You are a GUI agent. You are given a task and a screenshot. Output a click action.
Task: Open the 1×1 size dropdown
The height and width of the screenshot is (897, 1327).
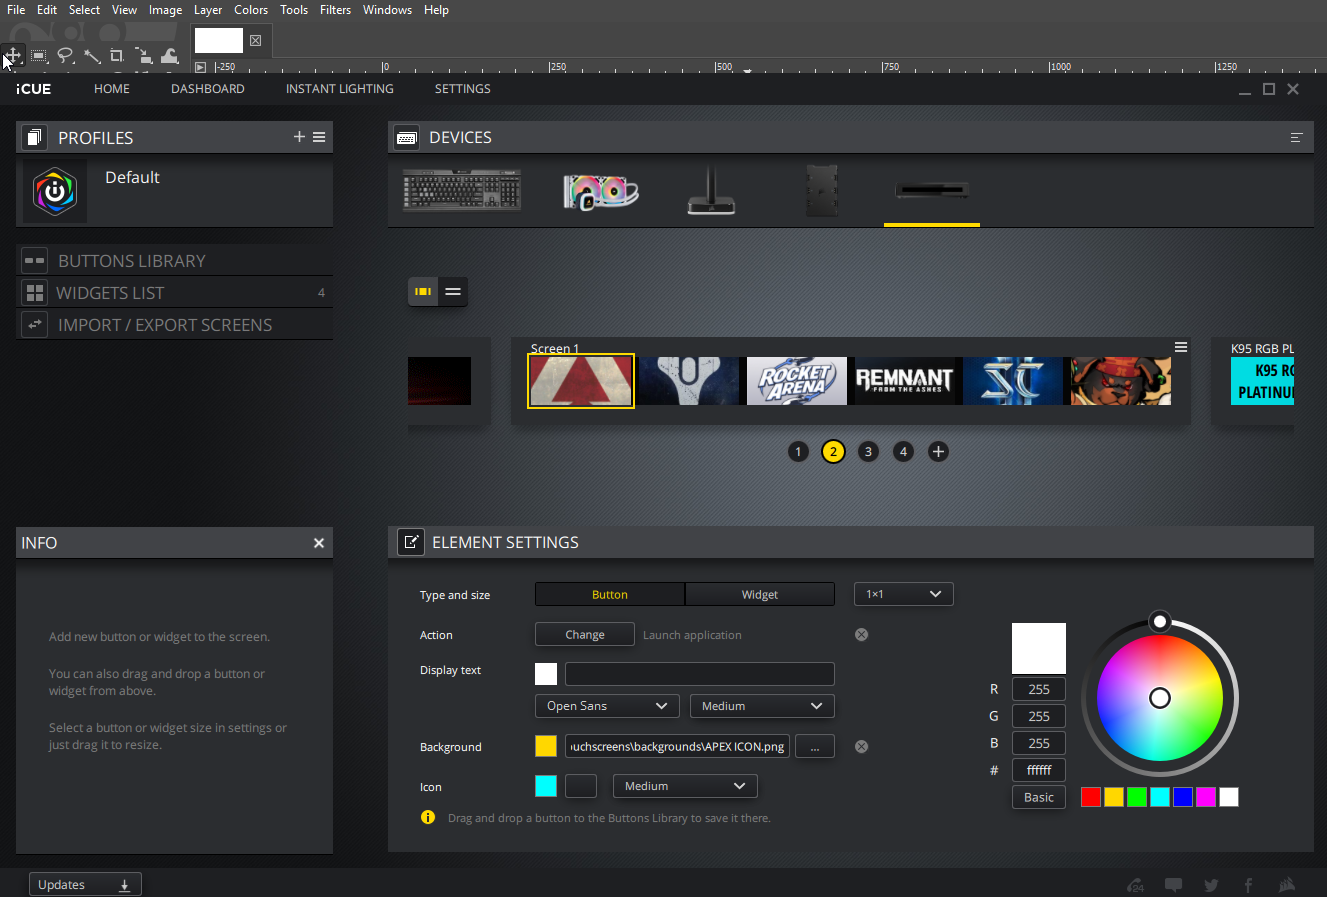pyautogui.click(x=902, y=593)
